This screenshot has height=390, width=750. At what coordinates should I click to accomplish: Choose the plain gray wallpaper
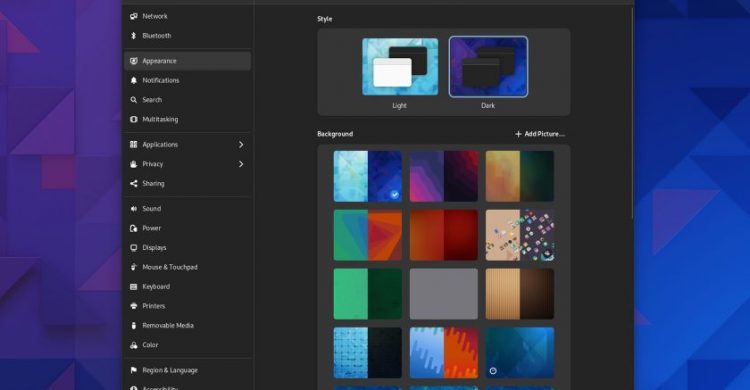(444, 294)
